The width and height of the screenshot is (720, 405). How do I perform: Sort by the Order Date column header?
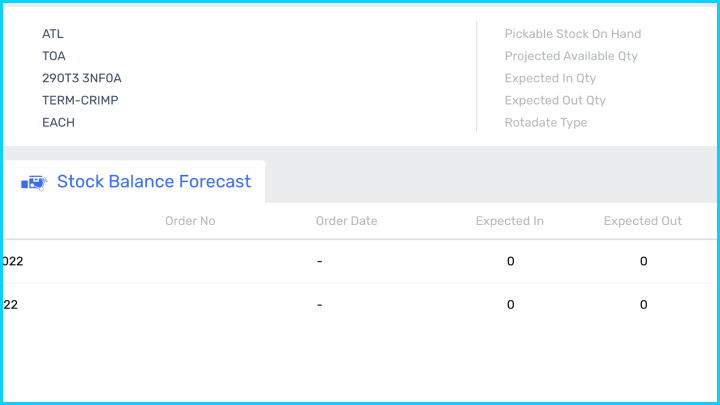[346, 221]
